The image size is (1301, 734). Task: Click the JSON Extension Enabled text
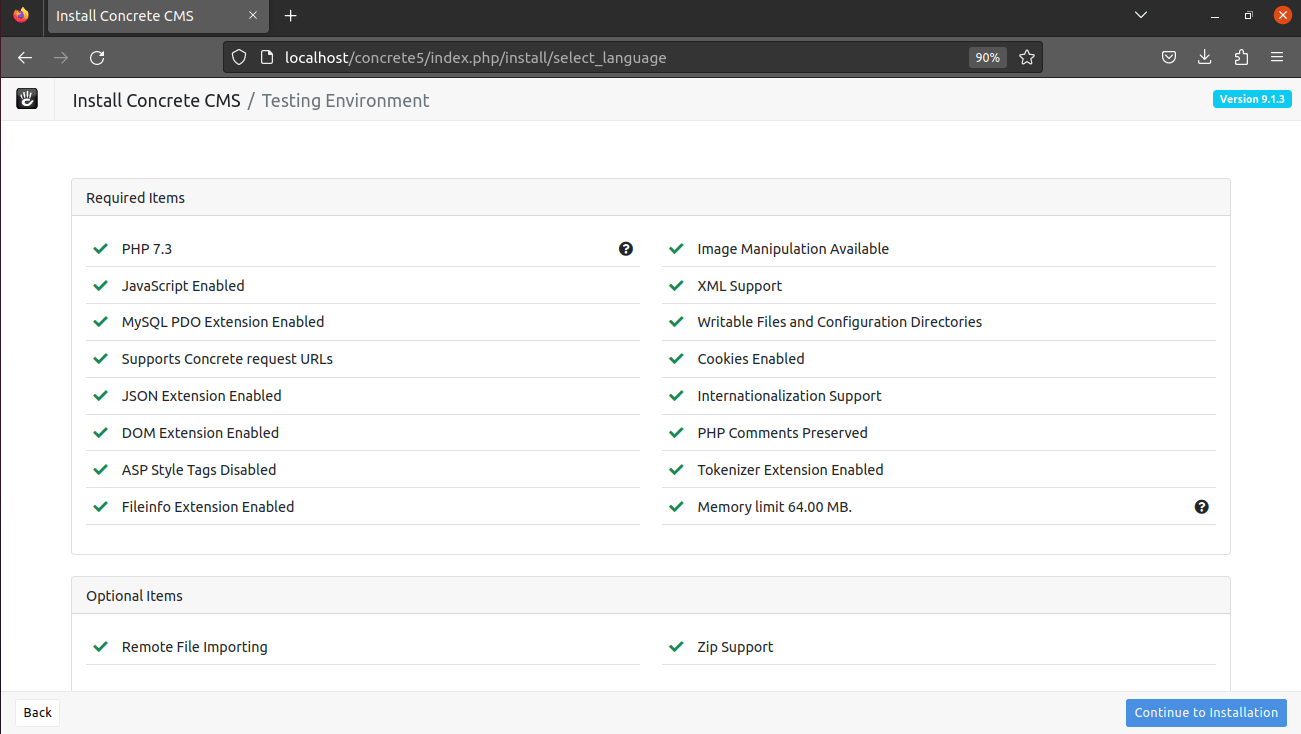point(202,396)
